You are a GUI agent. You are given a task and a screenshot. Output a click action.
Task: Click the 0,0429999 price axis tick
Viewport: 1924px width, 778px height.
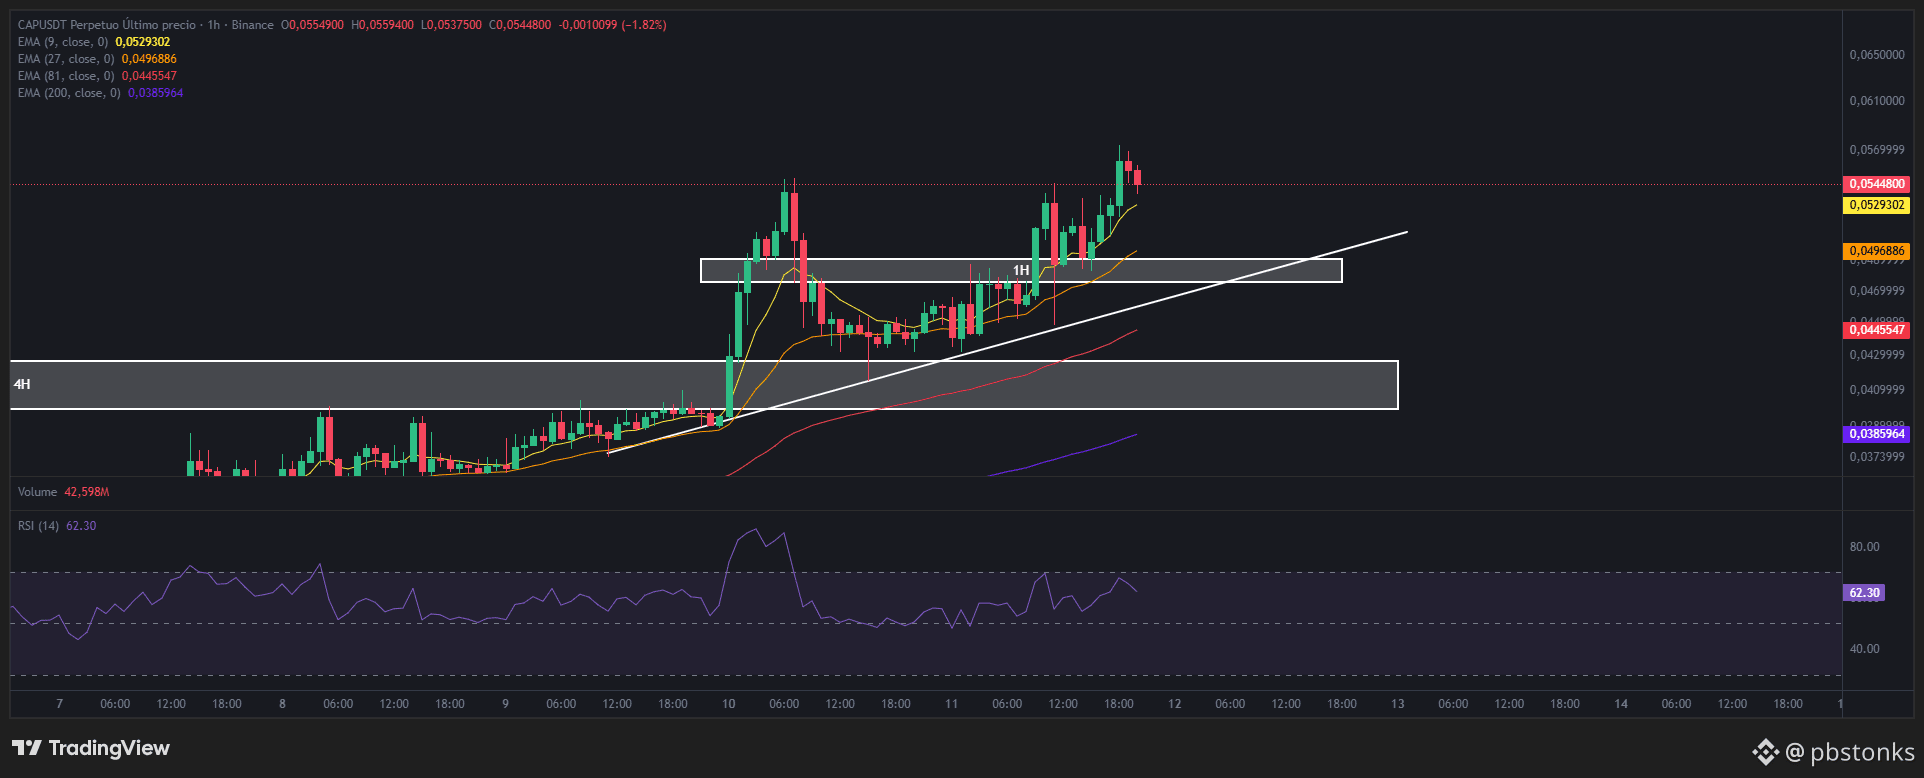click(x=1877, y=355)
